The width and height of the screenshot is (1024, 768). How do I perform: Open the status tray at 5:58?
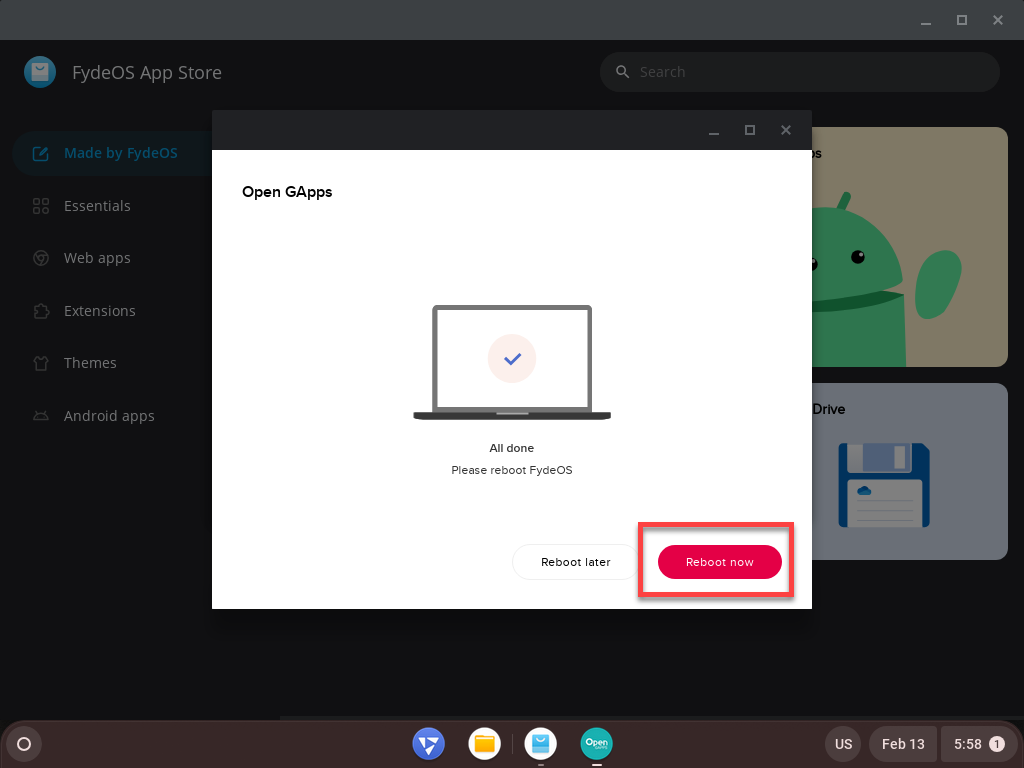click(x=978, y=744)
